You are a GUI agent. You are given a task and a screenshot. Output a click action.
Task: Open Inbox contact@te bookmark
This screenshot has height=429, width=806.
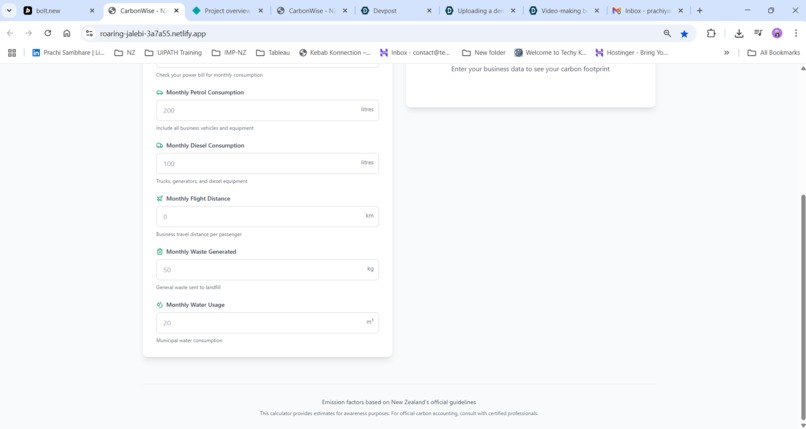pyautogui.click(x=415, y=52)
